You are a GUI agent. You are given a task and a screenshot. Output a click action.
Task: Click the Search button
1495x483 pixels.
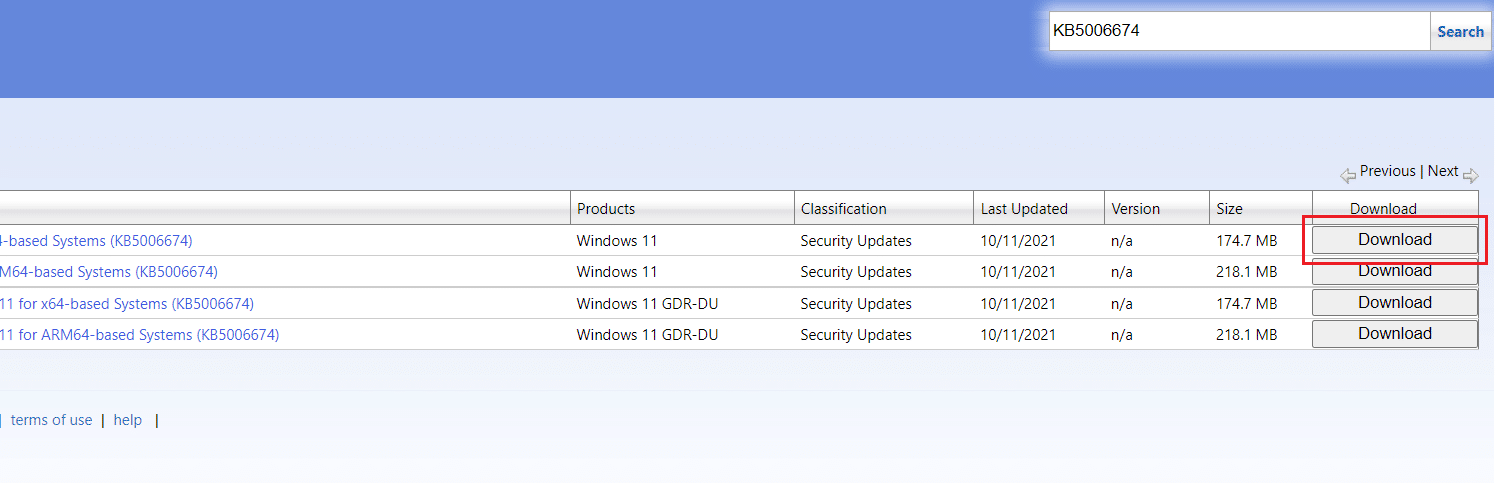(x=1460, y=32)
